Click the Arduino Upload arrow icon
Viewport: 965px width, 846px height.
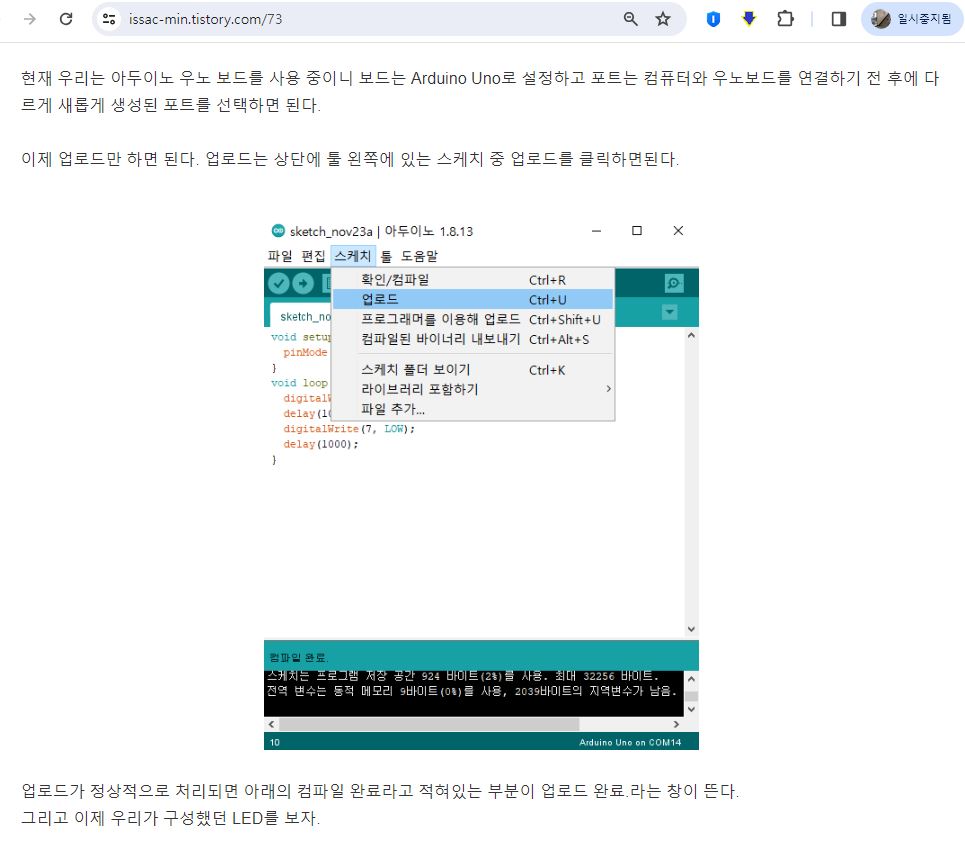click(302, 284)
